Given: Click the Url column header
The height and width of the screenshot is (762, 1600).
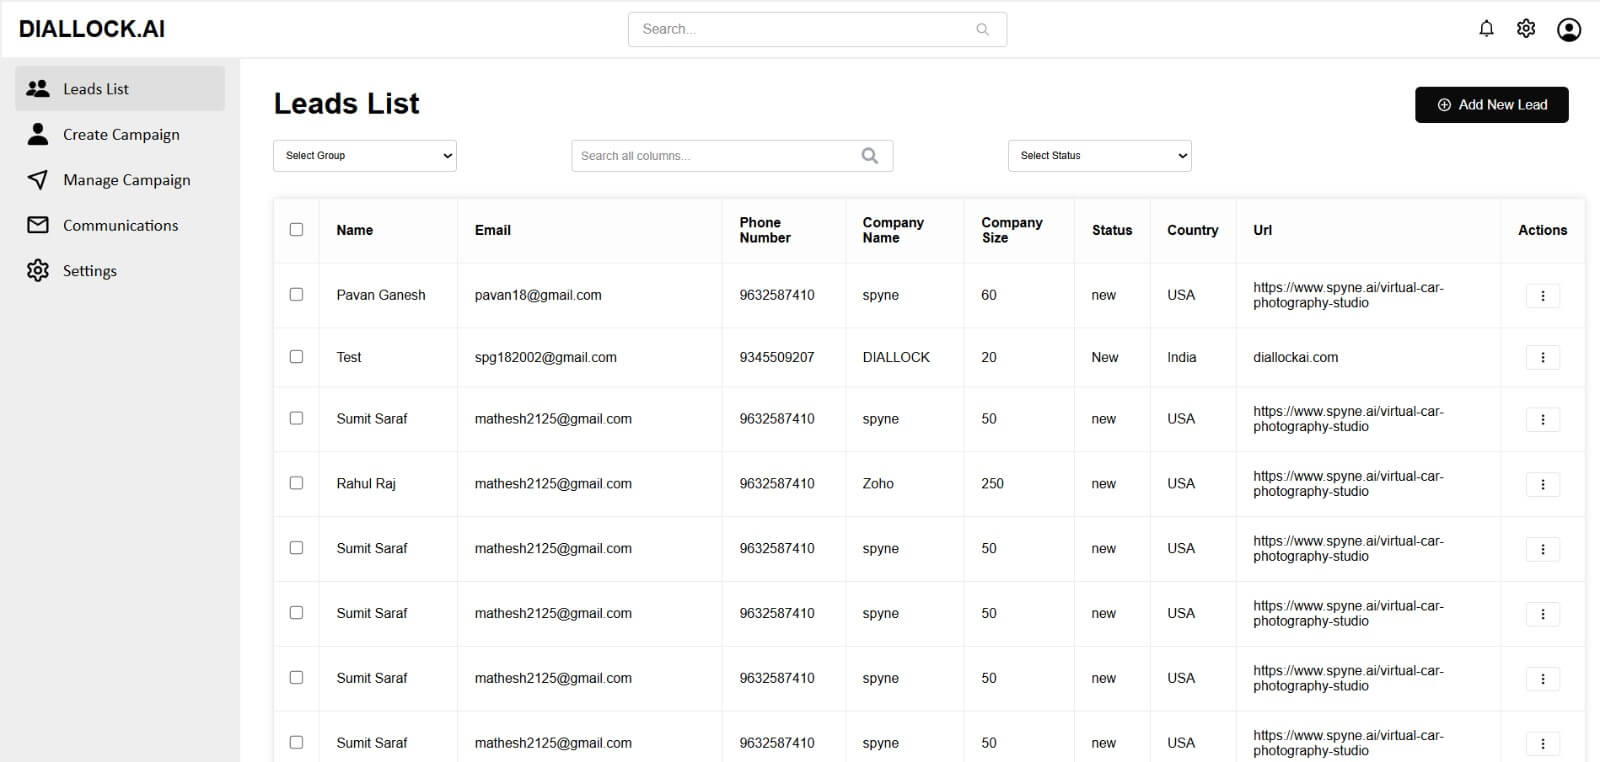Looking at the screenshot, I should (1263, 230).
